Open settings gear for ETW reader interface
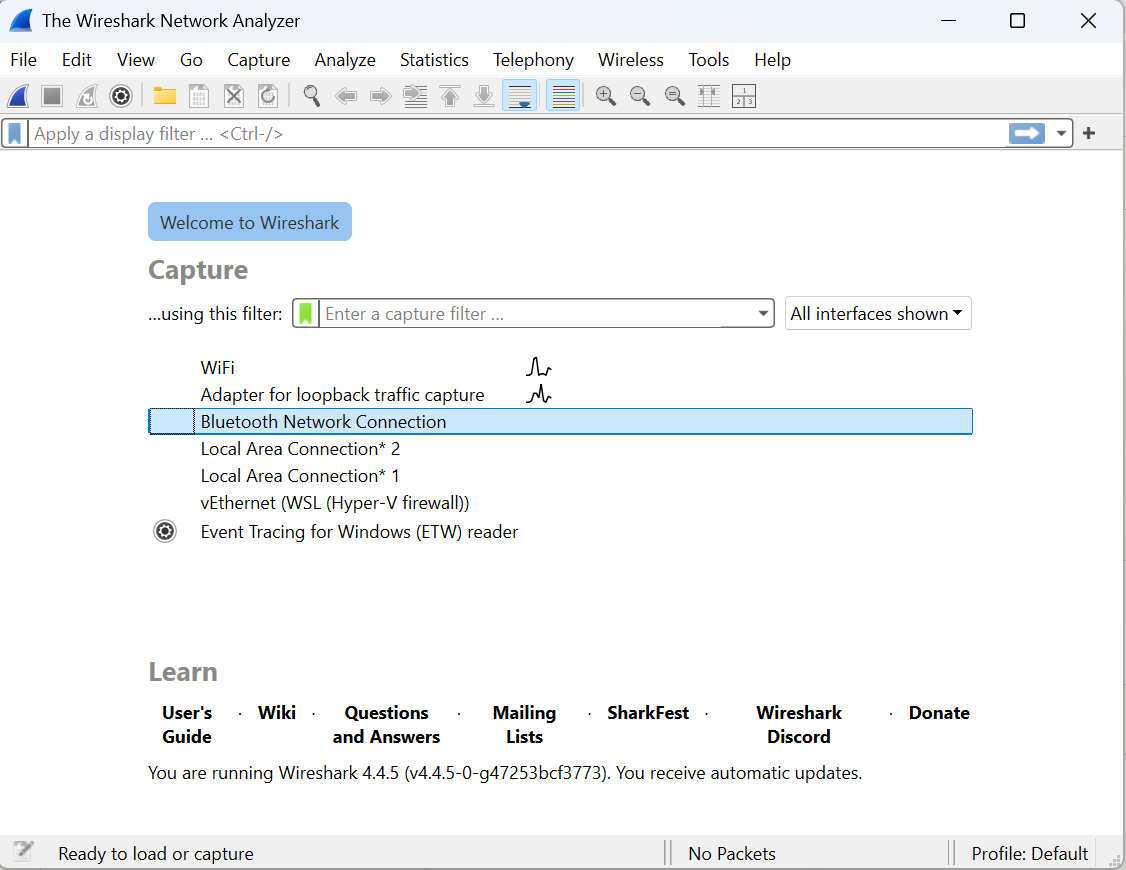Image resolution: width=1126 pixels, height=870 pixels. pyautogui.click(x=165, y=532)
